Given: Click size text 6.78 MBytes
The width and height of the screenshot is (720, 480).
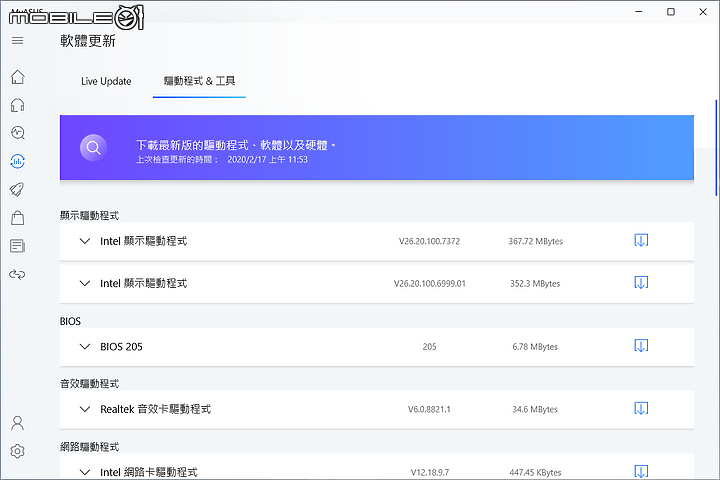Looking at the screenshot, I should [x=535, y=347].
